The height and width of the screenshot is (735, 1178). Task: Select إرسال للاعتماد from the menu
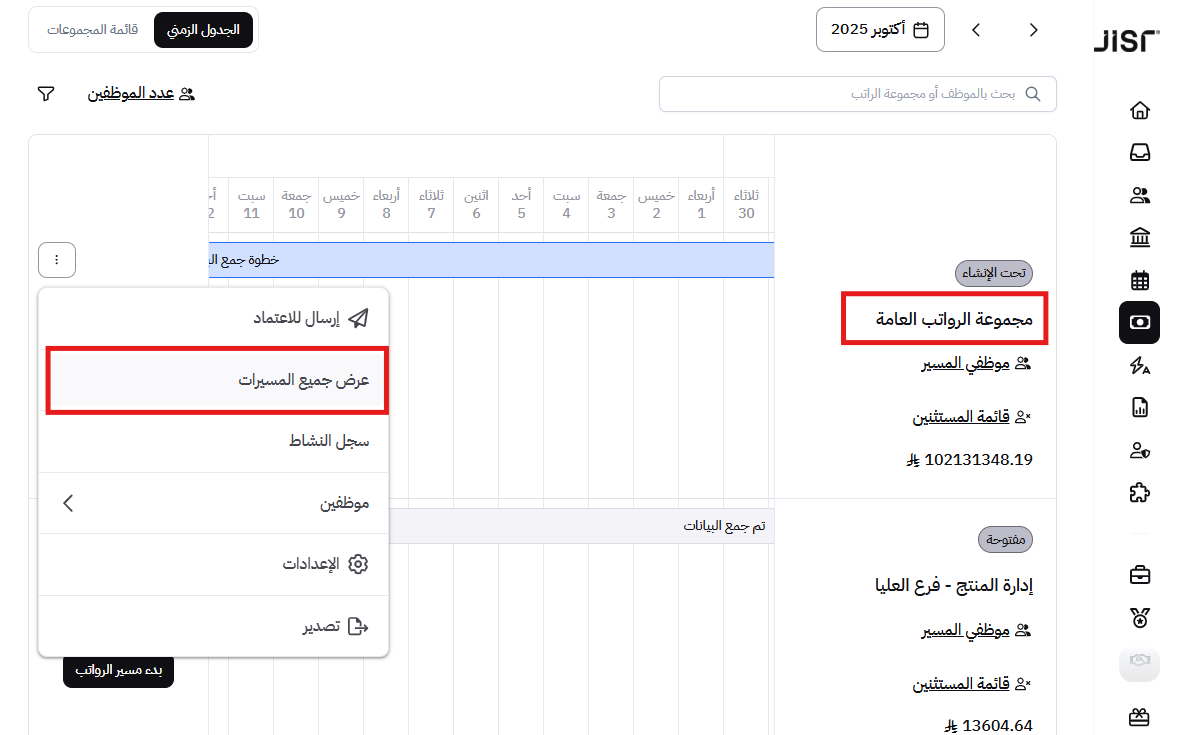pos(213,318)
